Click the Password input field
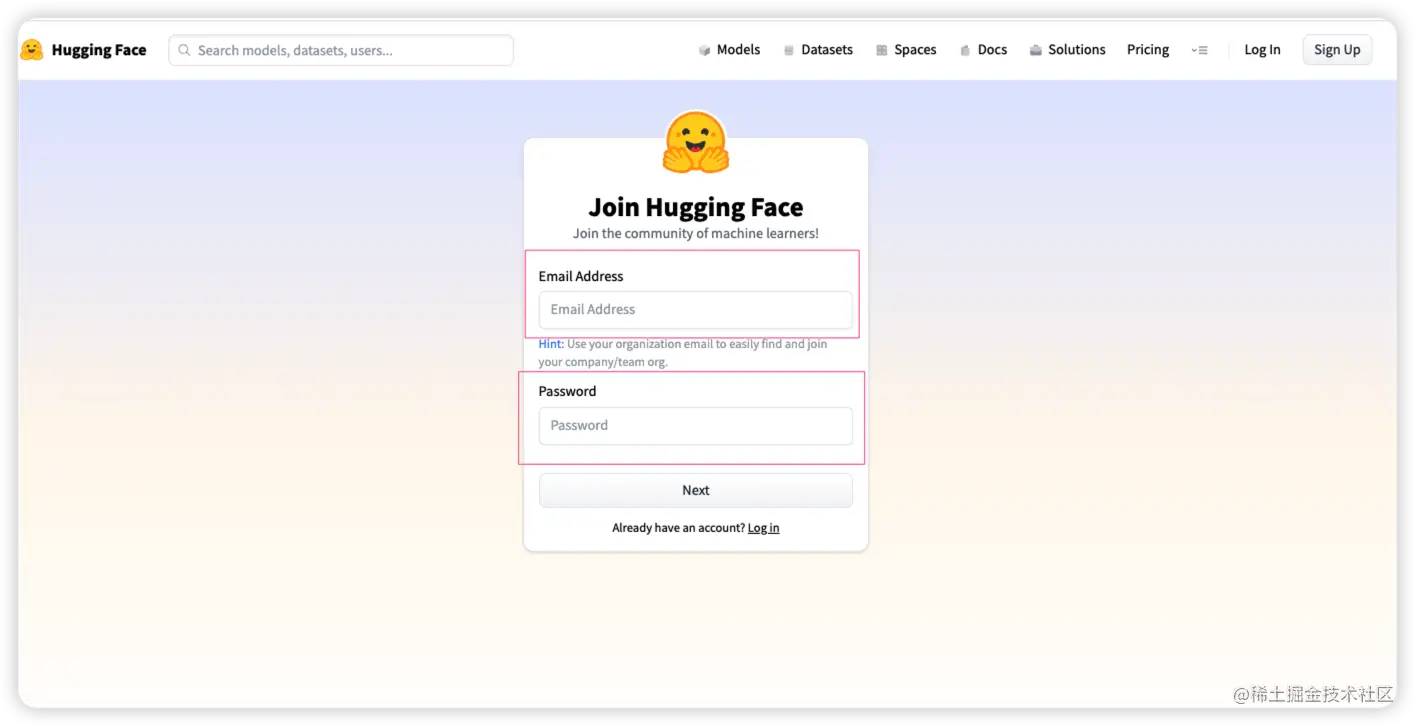Image resolution: width=1415 pixels, height=726 pixels. click(696, 426)
